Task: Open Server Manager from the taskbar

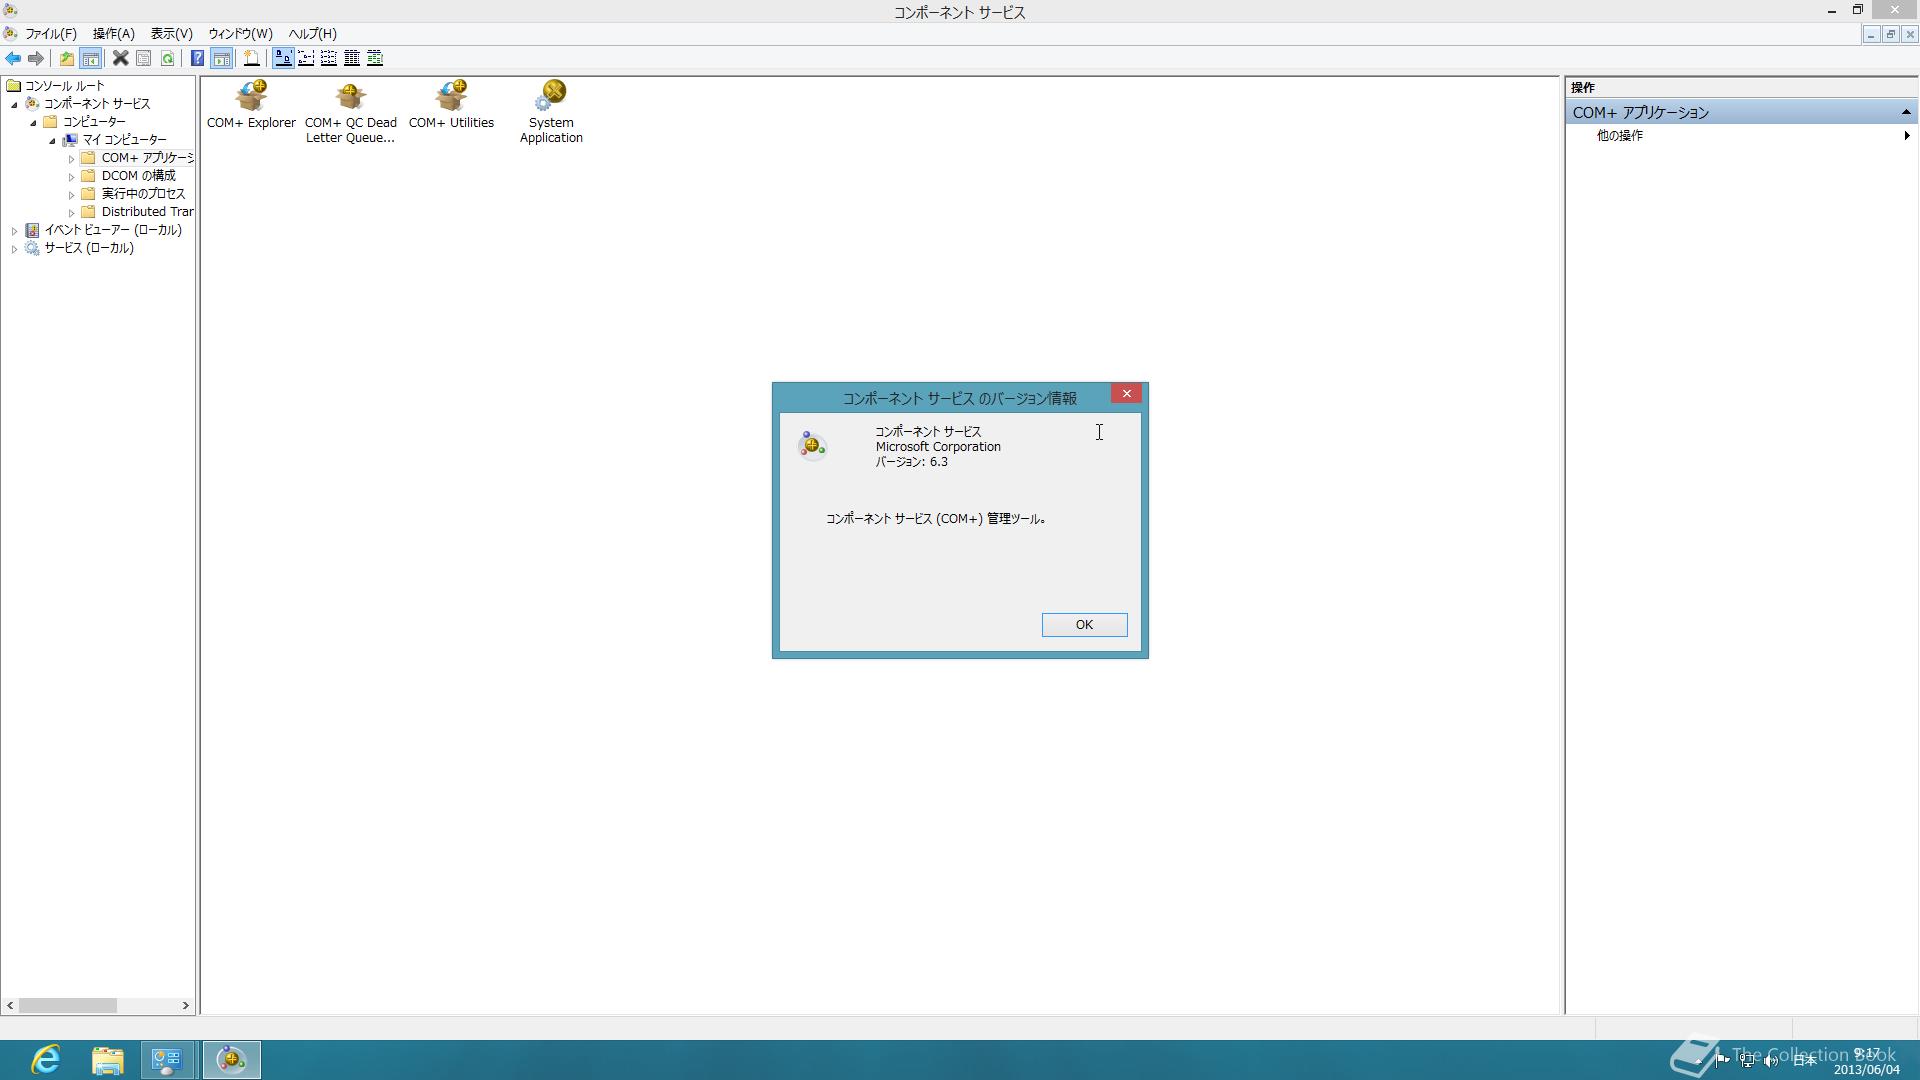Action: [x=166, y=1059]
